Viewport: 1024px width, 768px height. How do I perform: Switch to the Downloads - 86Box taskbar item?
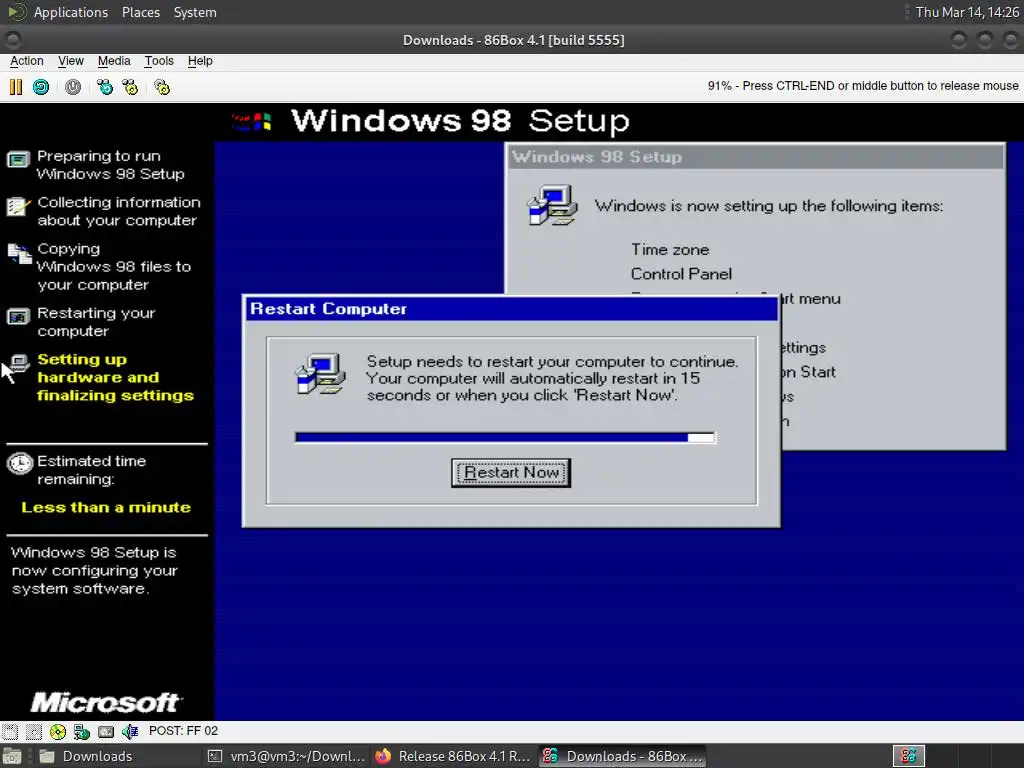point(622,756)
